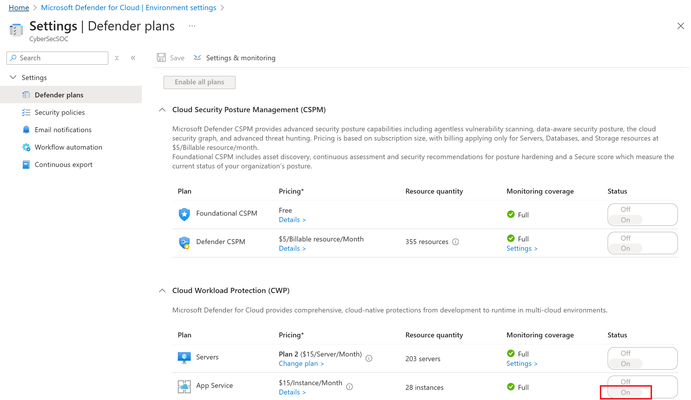
Task: Clear the sidebar search with x icon
Action: [117, 58]
